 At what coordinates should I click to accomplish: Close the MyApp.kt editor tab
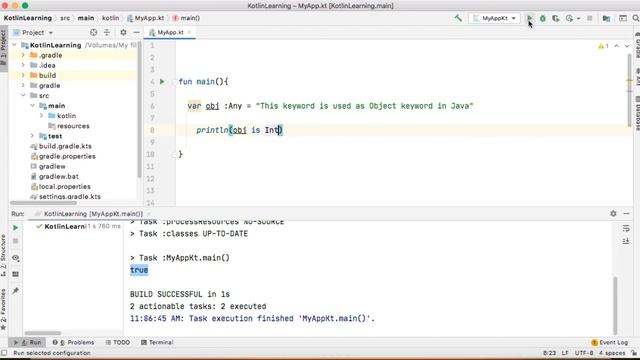(x=190, y=32)
